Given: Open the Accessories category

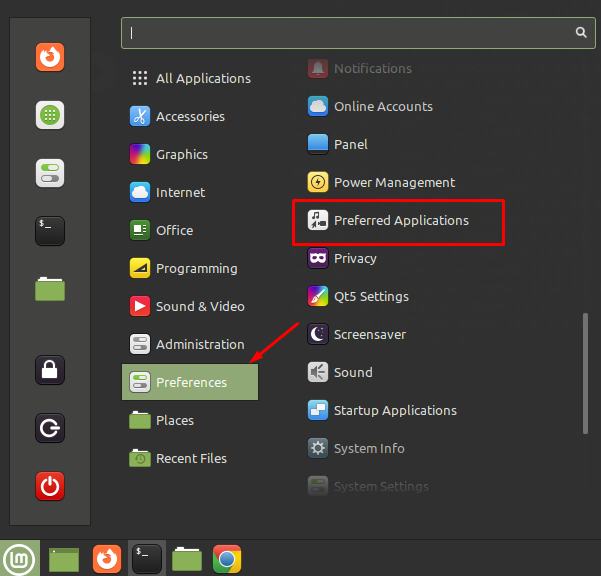Looking at the screenshot, I should [x=190, y=116].
